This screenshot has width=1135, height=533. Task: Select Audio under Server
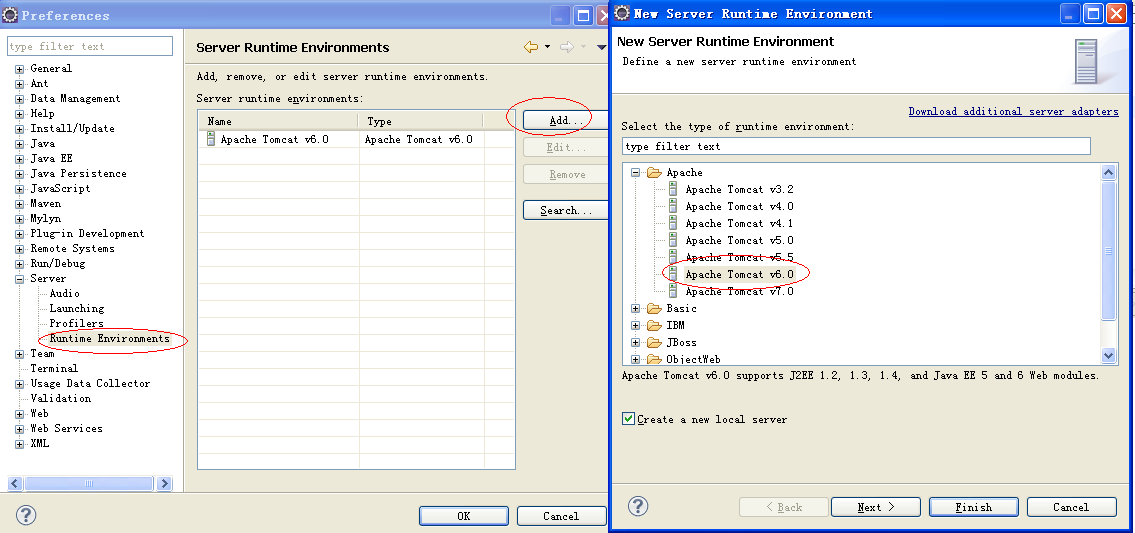tap(64, 293)
